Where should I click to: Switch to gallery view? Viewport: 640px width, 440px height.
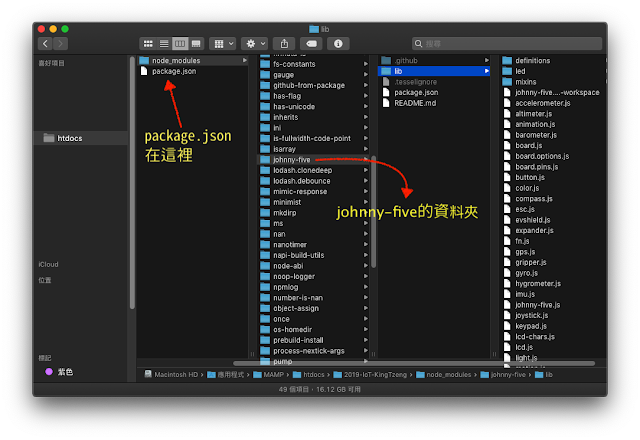[196, 44]
